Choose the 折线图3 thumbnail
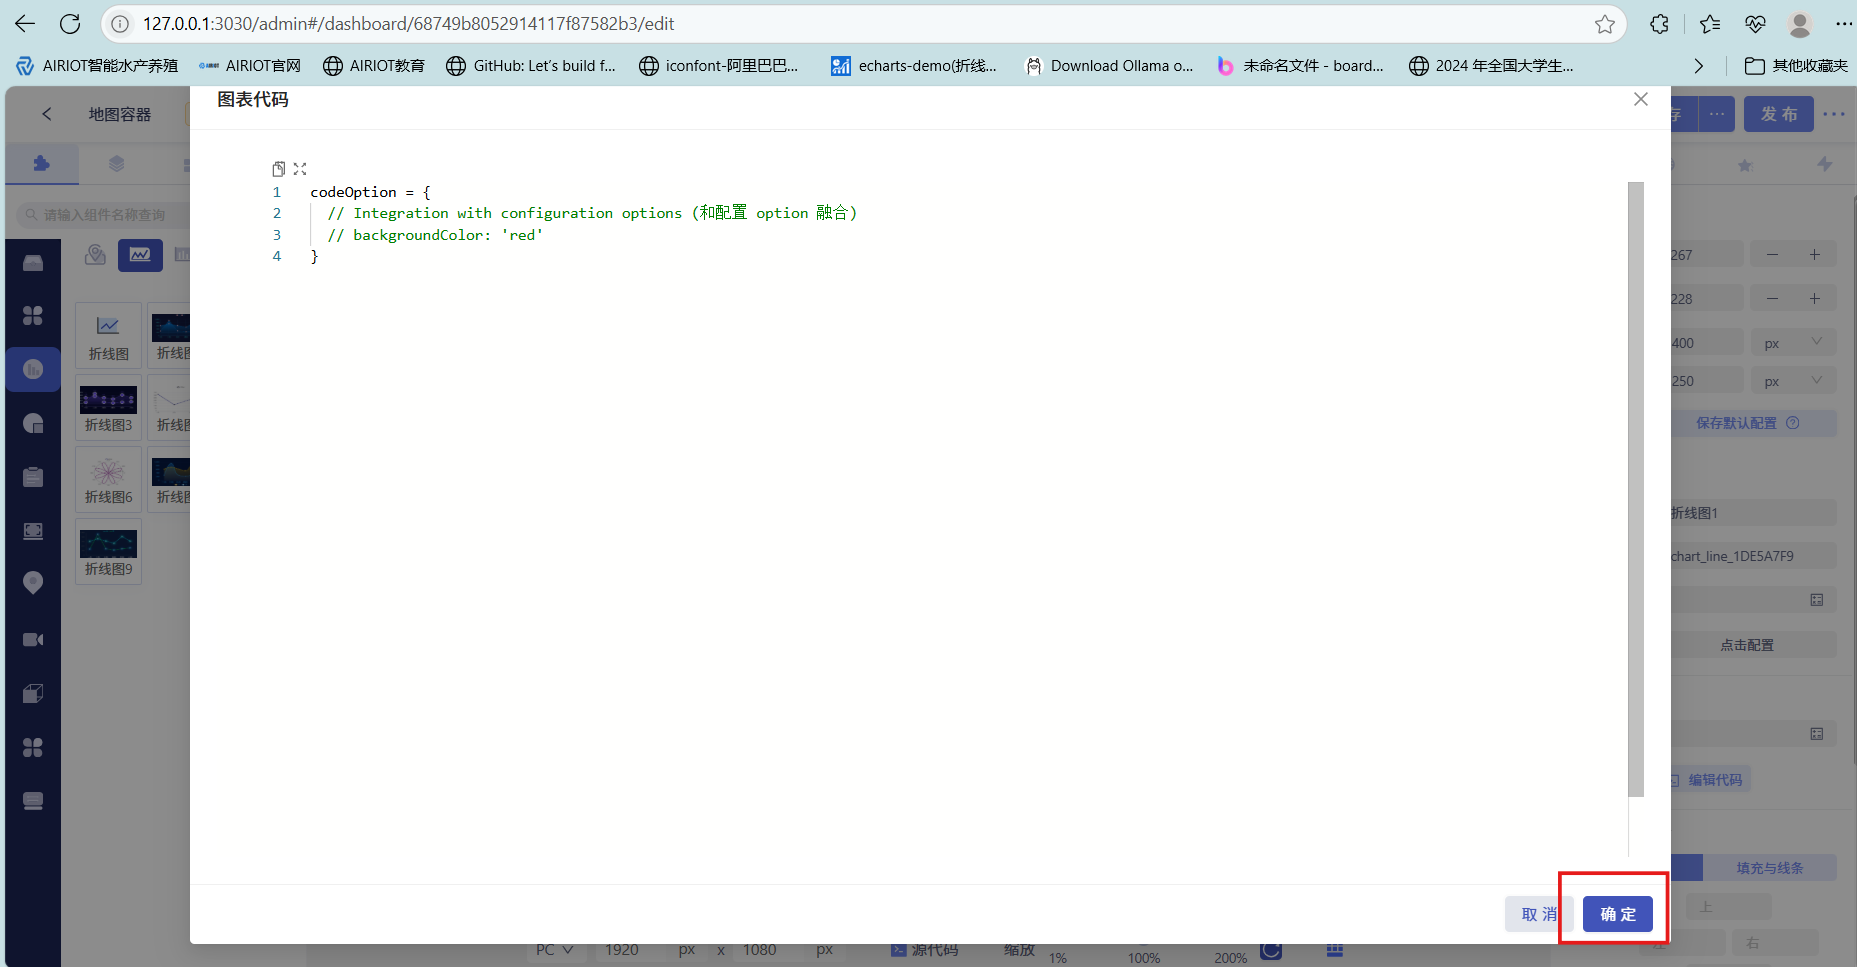 [108, 407]
